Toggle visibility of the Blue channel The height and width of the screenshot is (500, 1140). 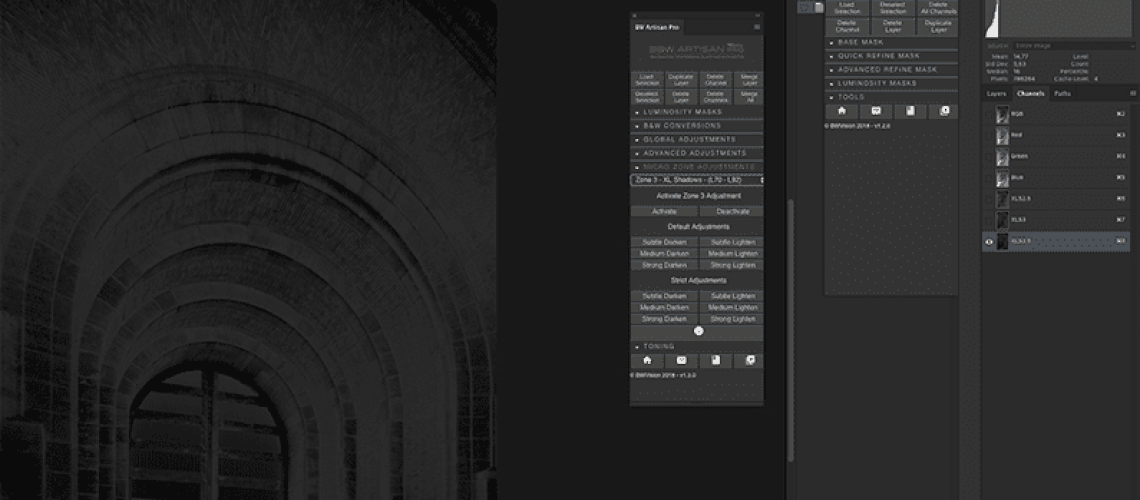coord(989,177)
